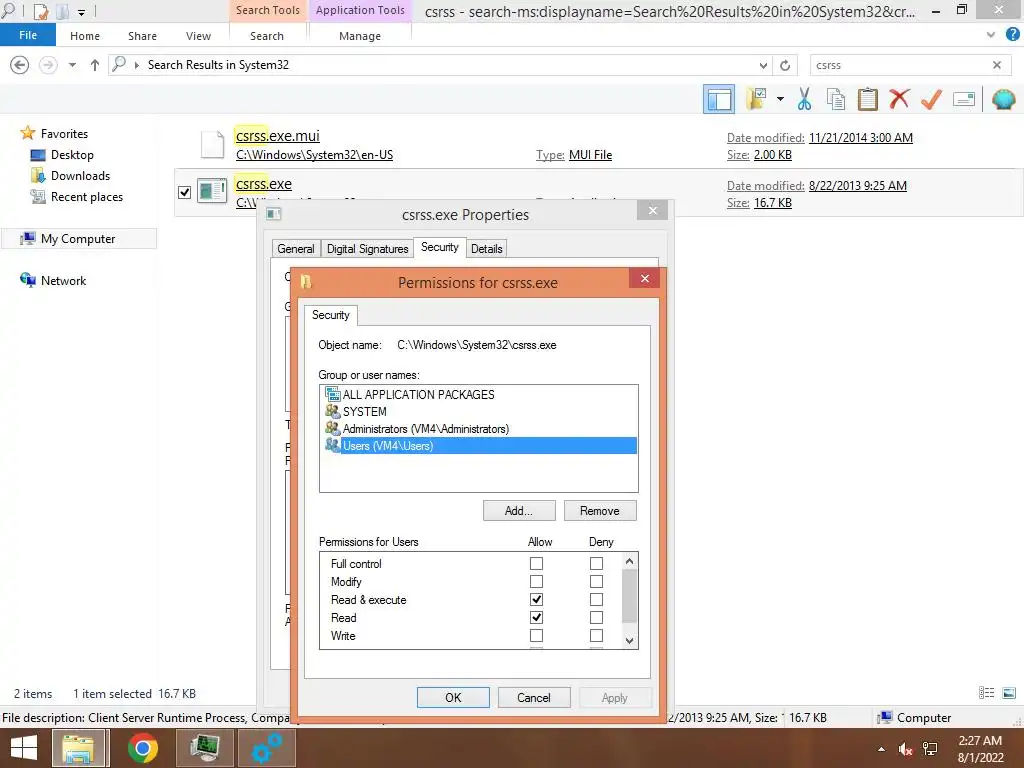Open the Windows Start button
The image size is (1024, 768).
pyautogui.click(x=24, y=748)
